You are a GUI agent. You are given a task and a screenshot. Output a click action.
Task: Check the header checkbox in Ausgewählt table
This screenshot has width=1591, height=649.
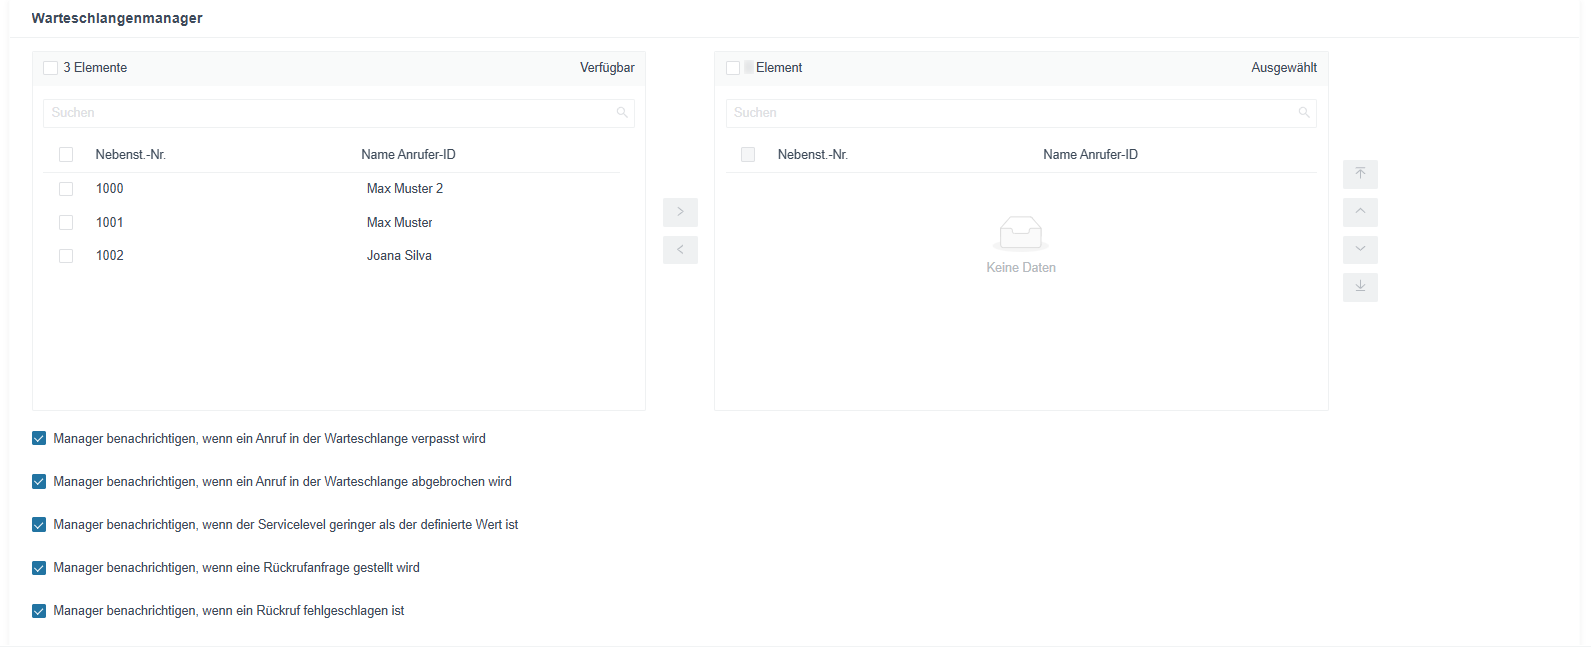coord(748,155)
